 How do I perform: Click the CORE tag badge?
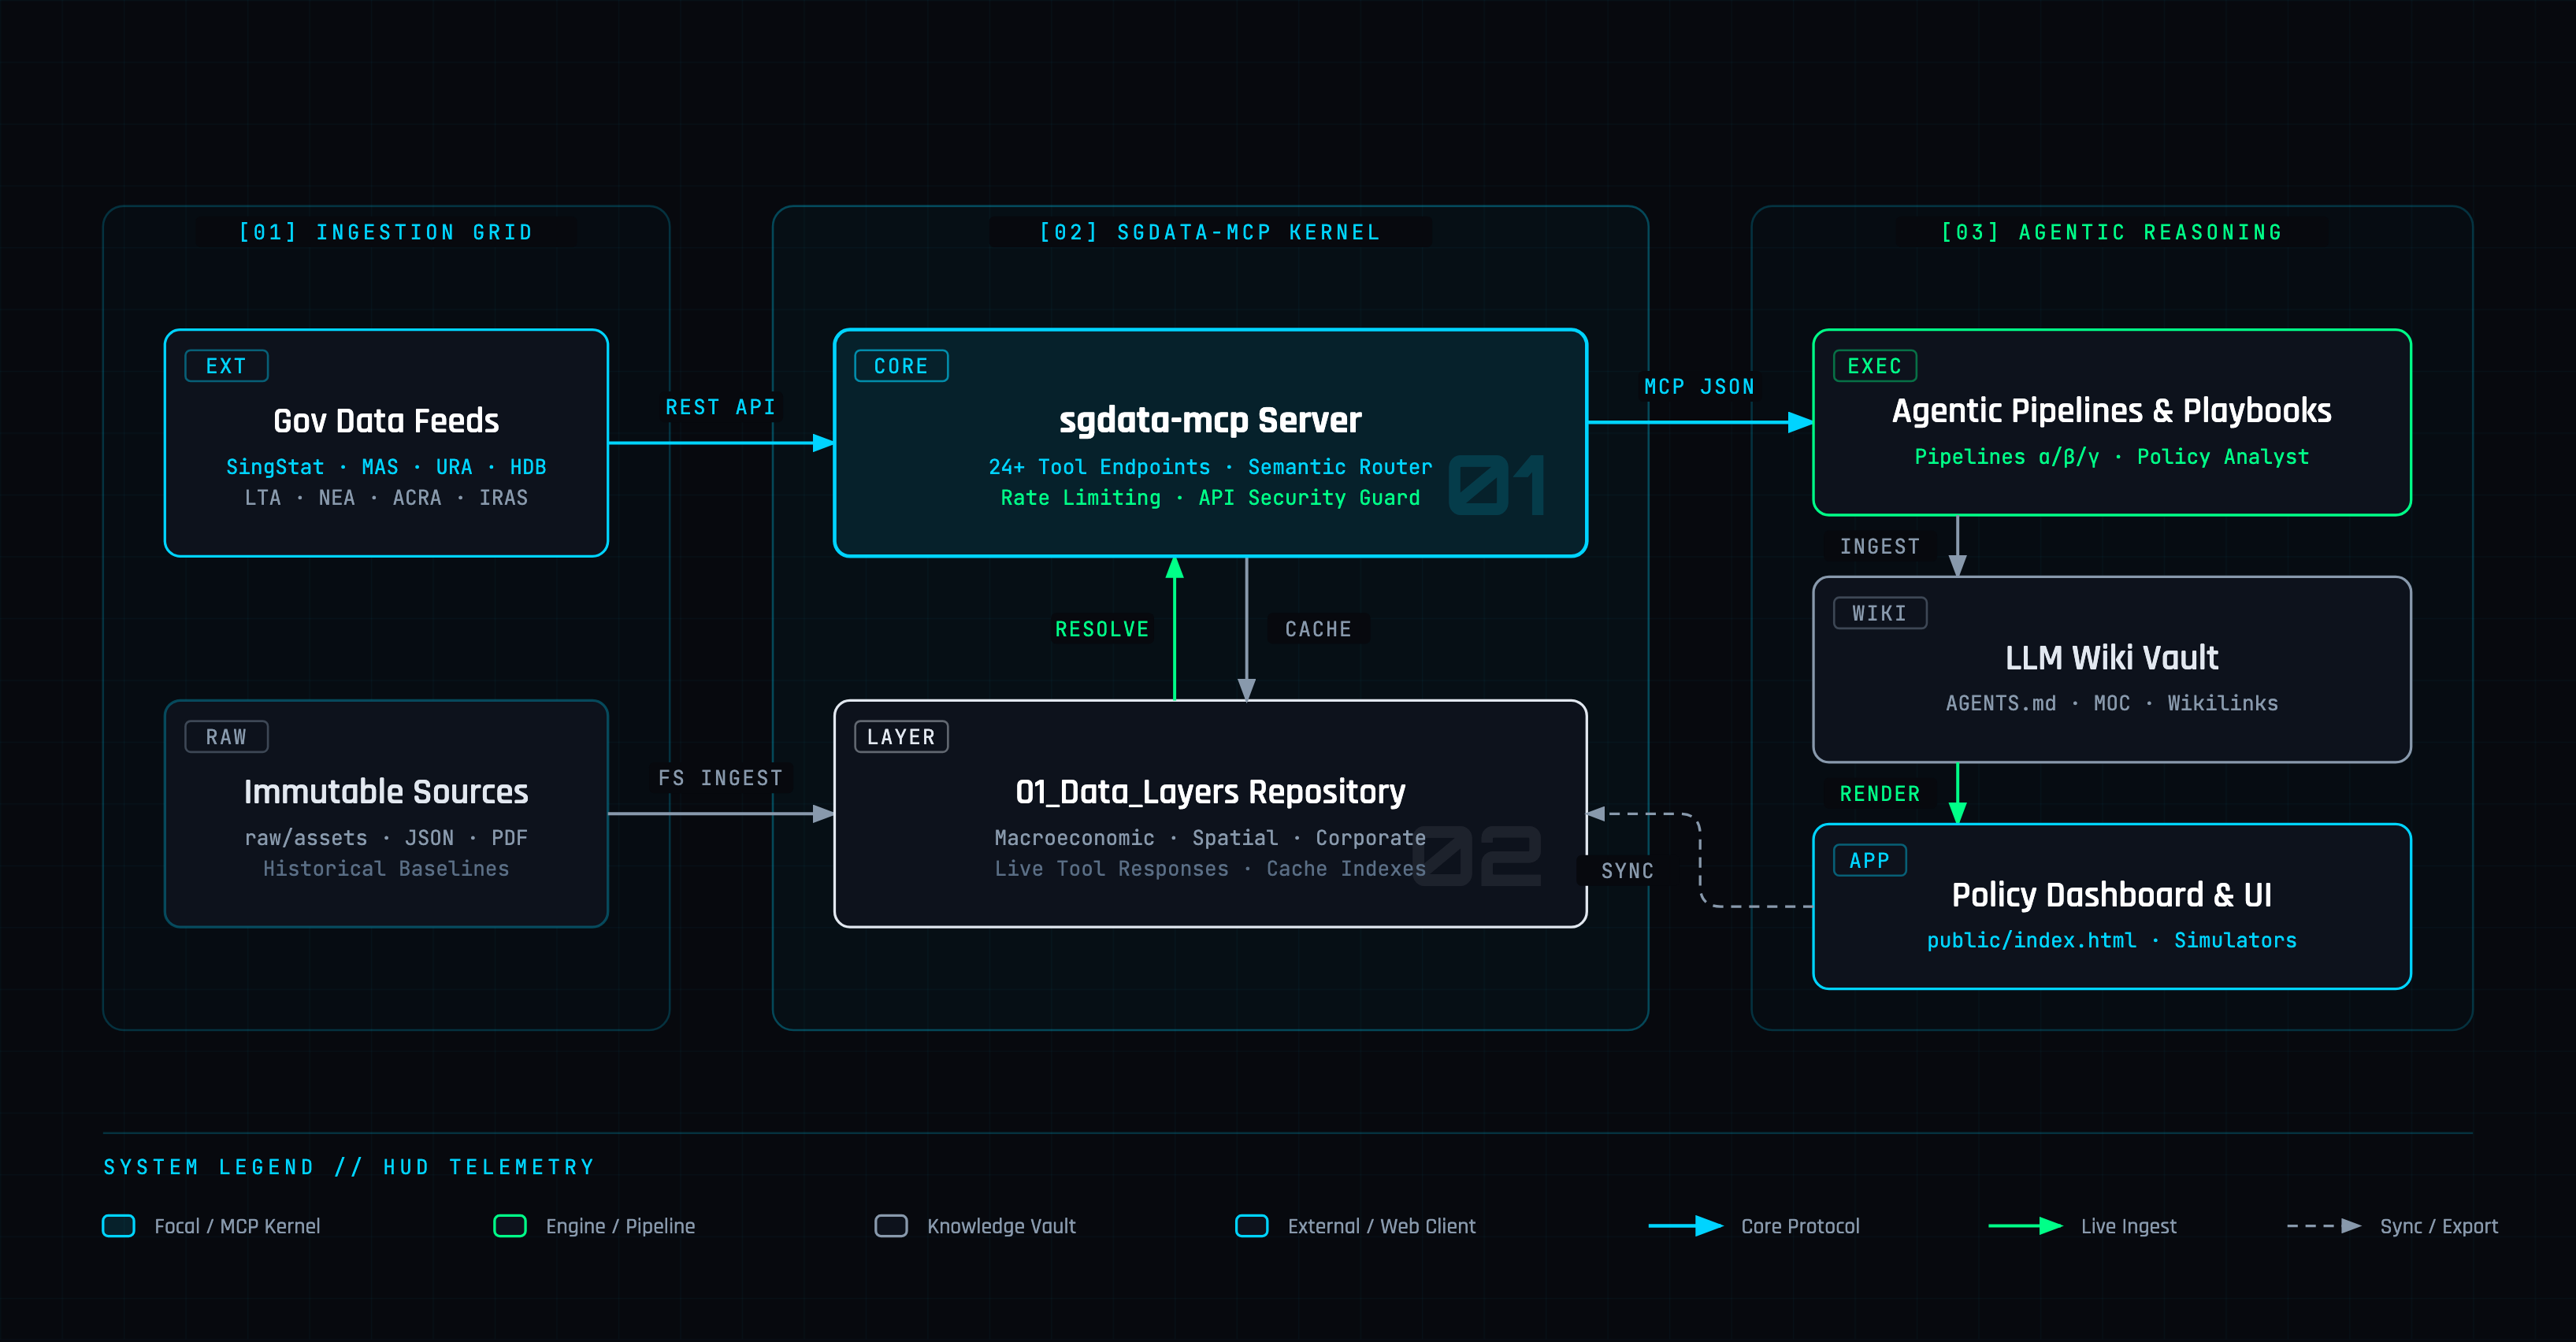[901, 366]
